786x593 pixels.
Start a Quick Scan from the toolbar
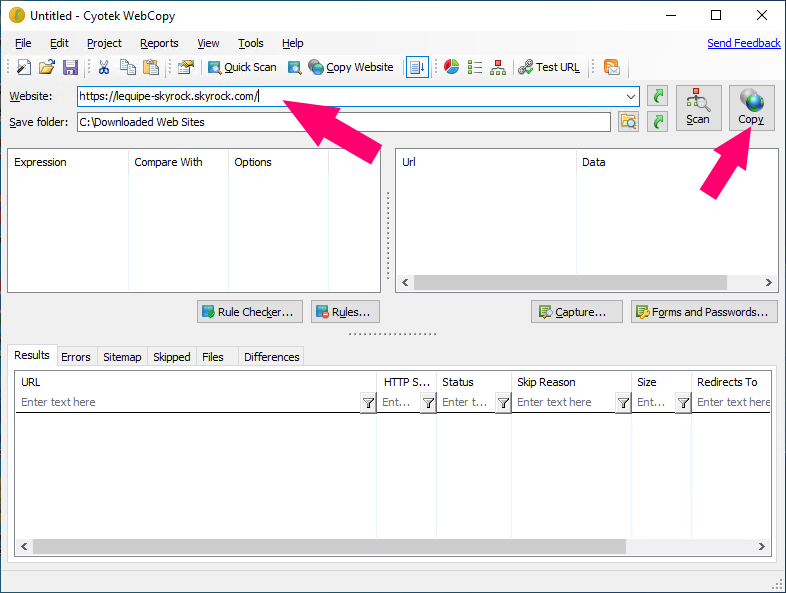[242, 67]
